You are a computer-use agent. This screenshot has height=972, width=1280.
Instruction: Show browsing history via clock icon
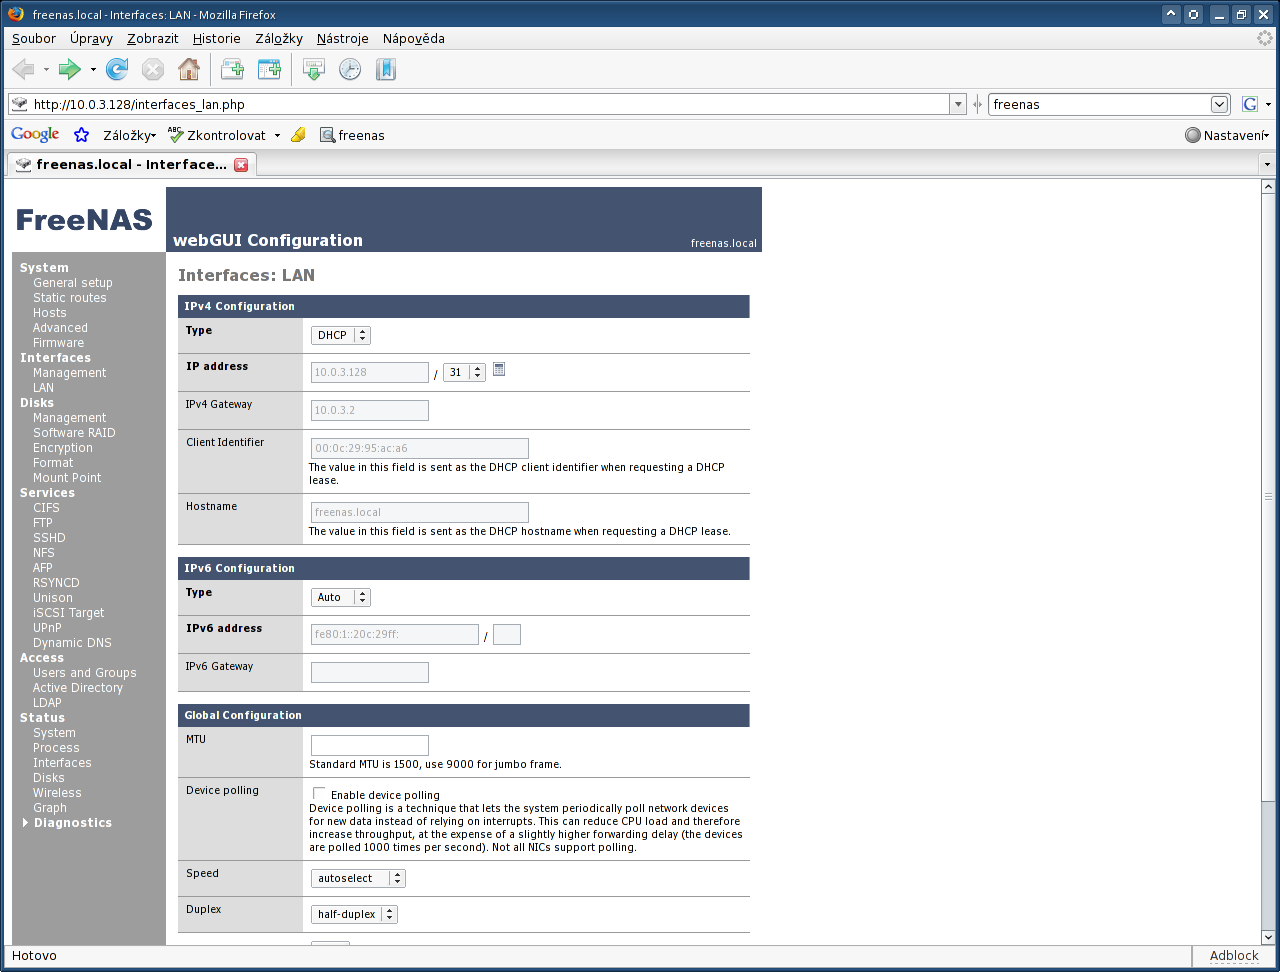tap(350, 69)
